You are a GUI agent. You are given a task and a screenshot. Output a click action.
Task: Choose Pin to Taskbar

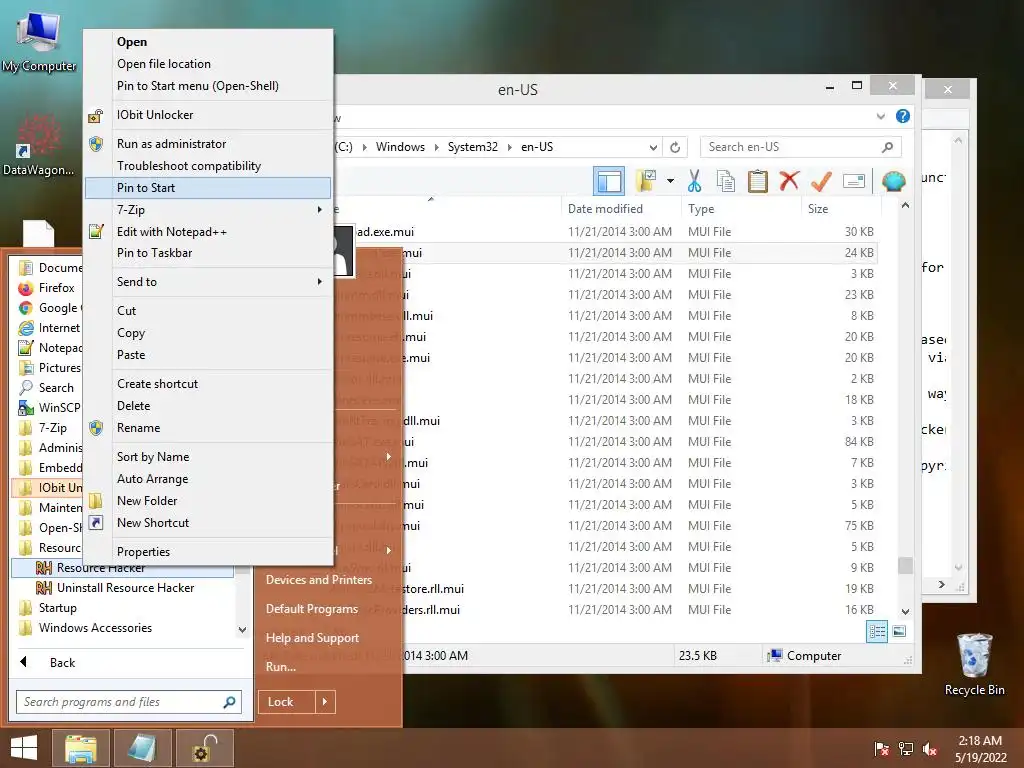(208, 253)
